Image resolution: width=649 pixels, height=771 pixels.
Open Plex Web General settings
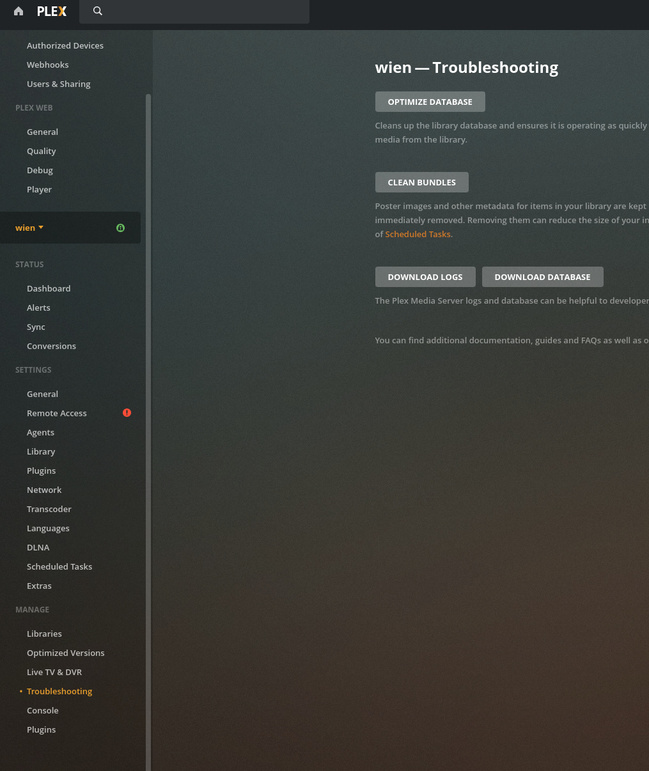click(x=42, y=132)
